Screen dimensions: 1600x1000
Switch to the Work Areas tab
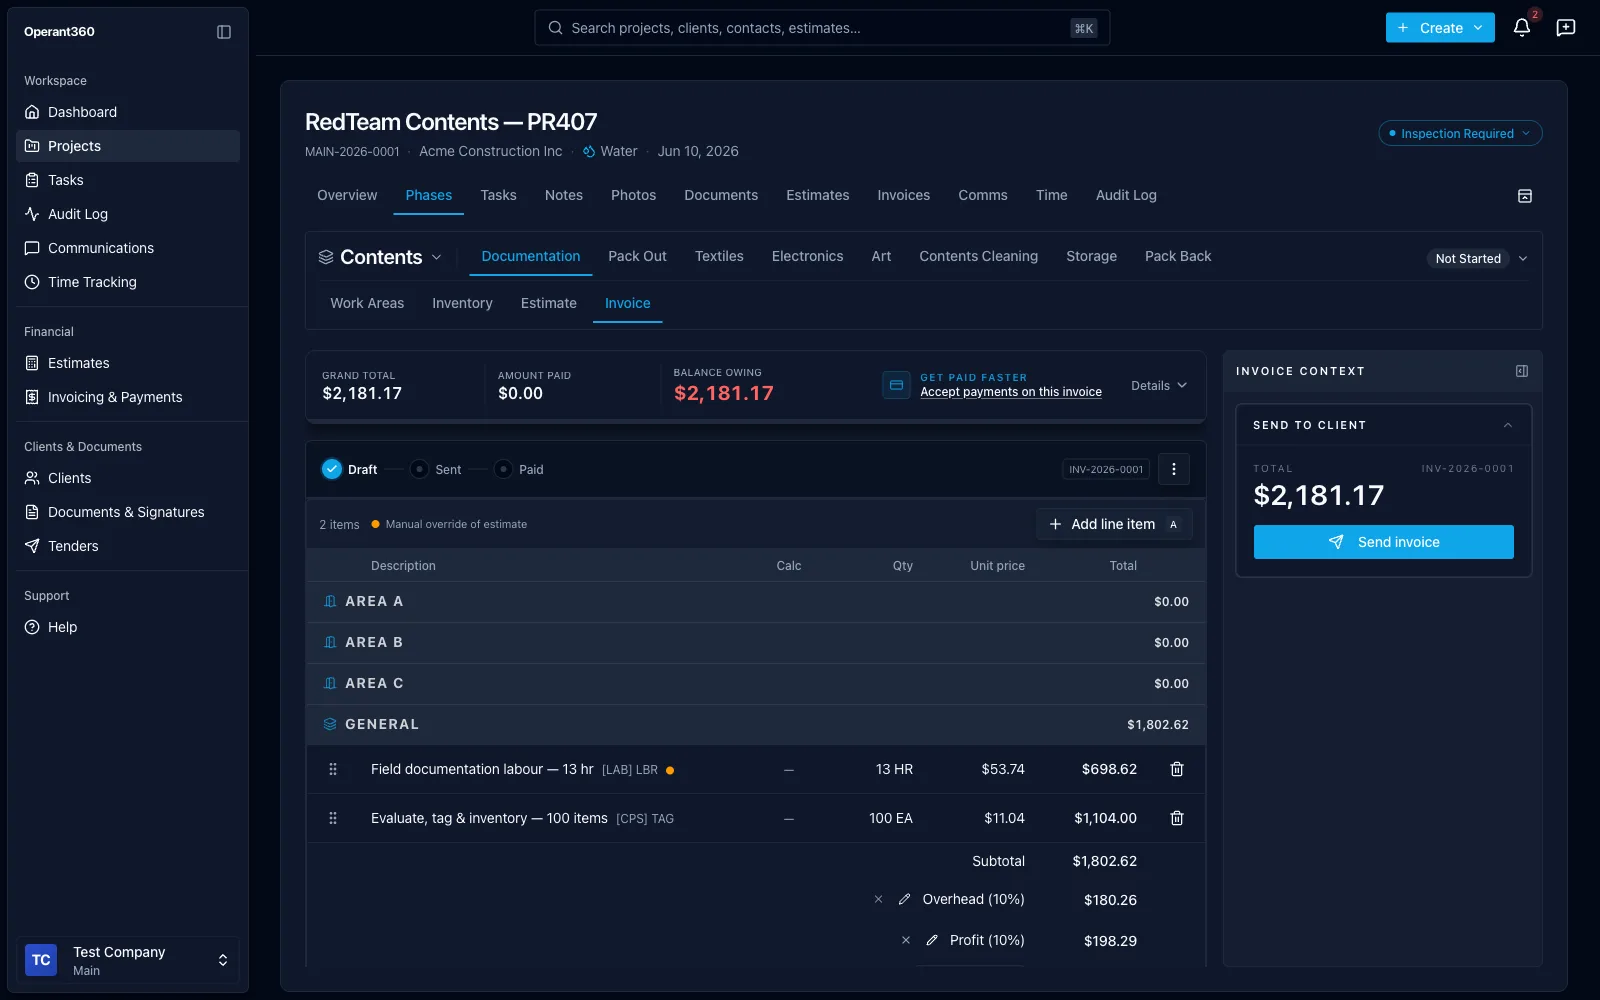click(367, 303)
